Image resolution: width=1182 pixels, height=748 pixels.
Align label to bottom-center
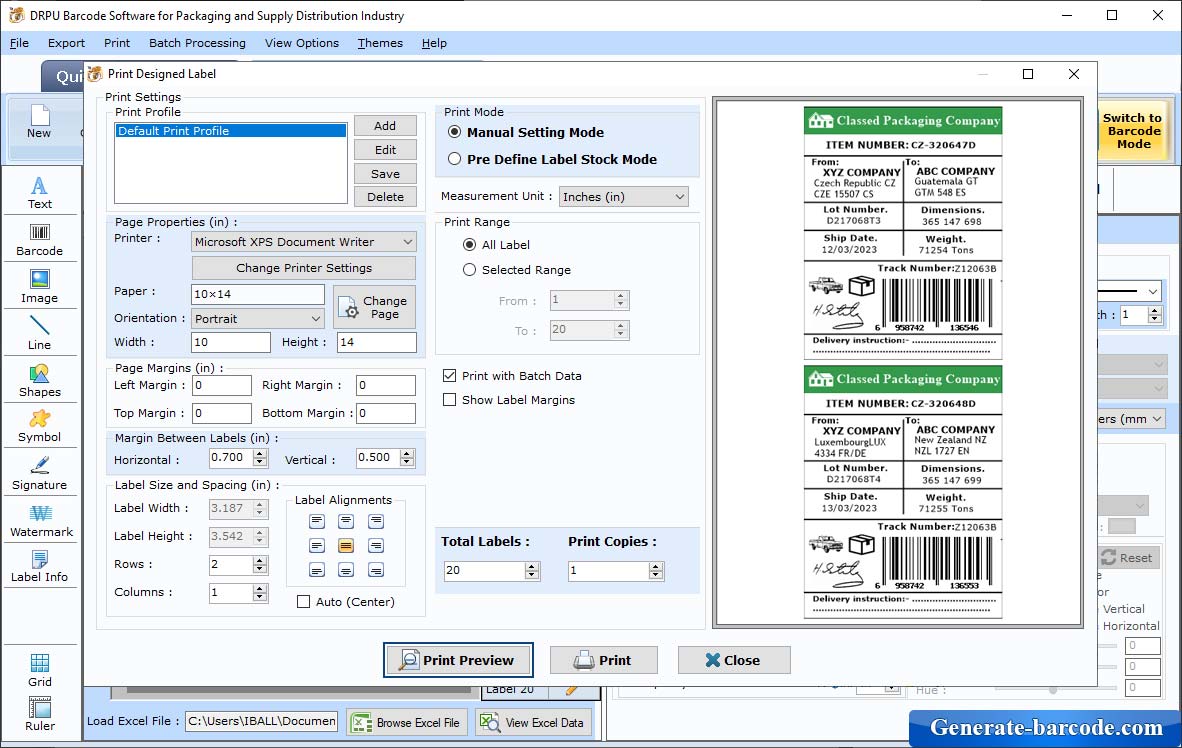[x=346, y=570]
